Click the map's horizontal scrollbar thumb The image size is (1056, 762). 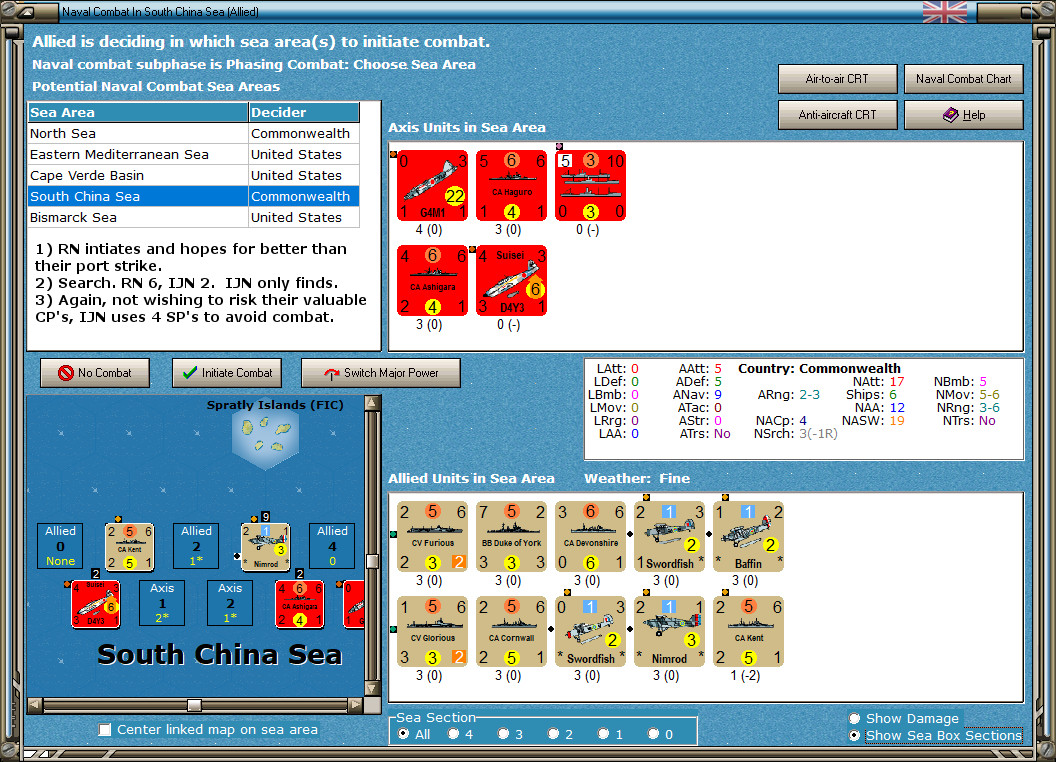pyautogui.click(x=194, y=705)
